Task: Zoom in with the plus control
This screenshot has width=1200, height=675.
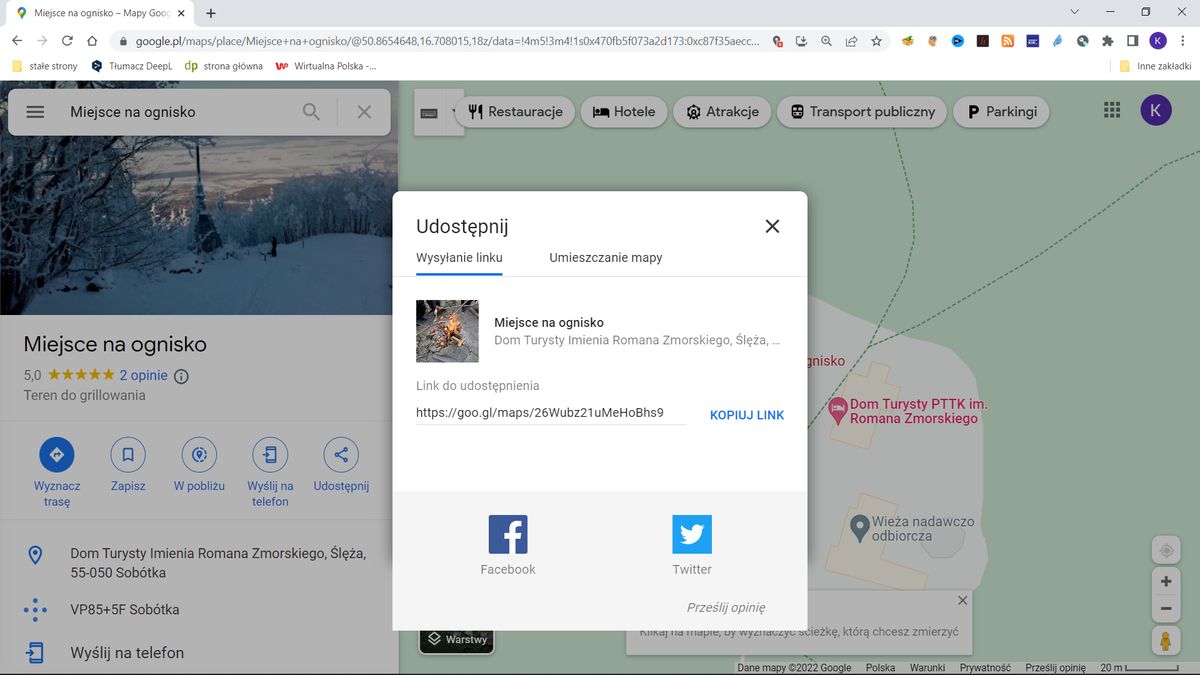Action: click(1166, 580)
